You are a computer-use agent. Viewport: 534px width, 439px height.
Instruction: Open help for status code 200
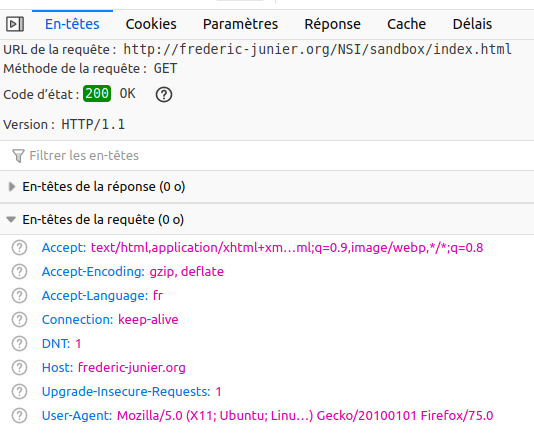click(164, 94)
